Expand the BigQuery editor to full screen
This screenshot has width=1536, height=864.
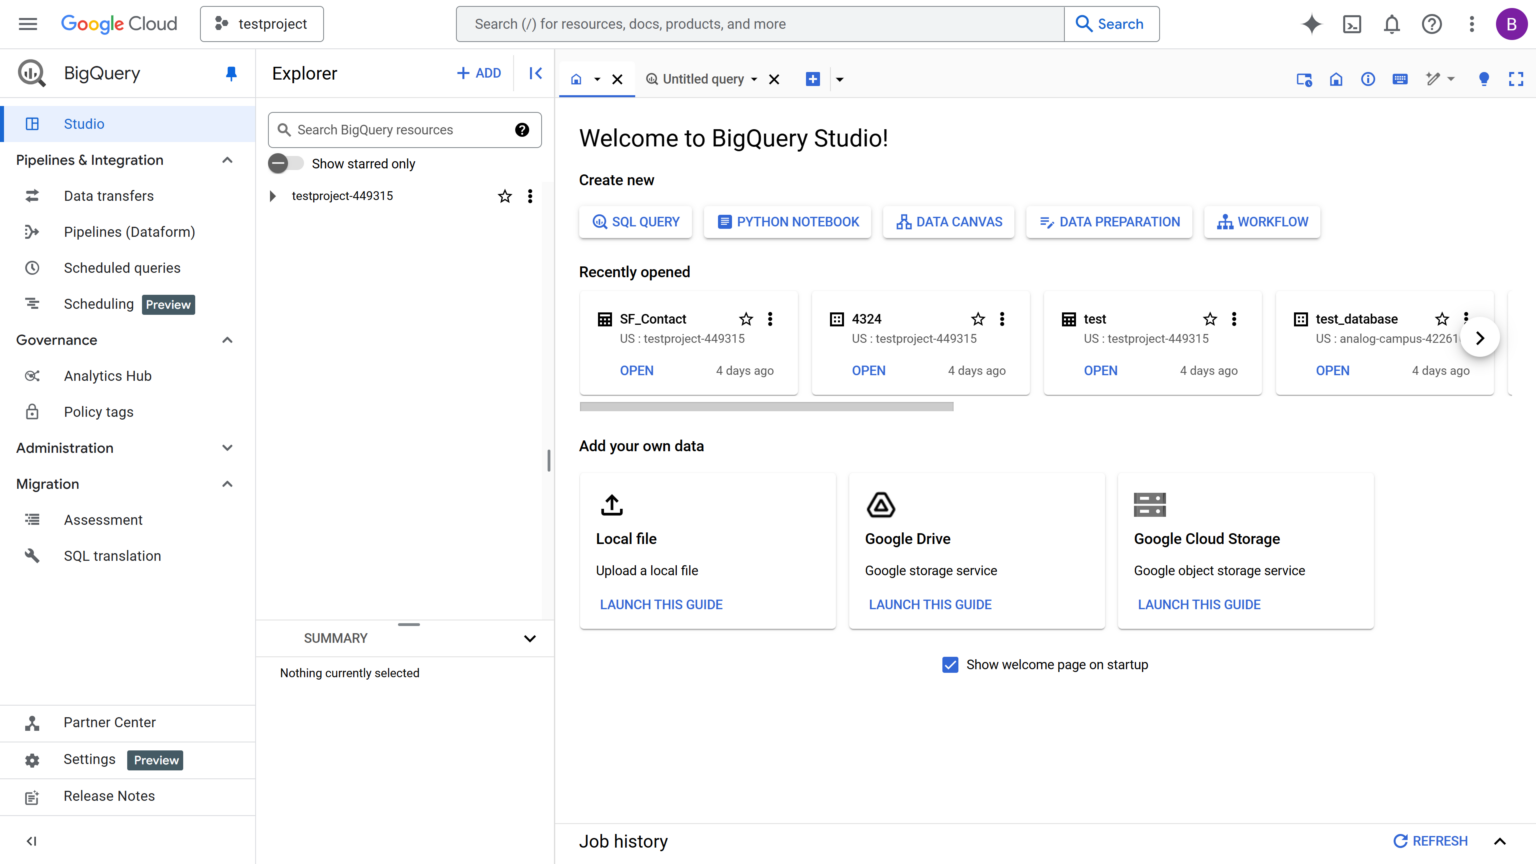pos(1516,79)
